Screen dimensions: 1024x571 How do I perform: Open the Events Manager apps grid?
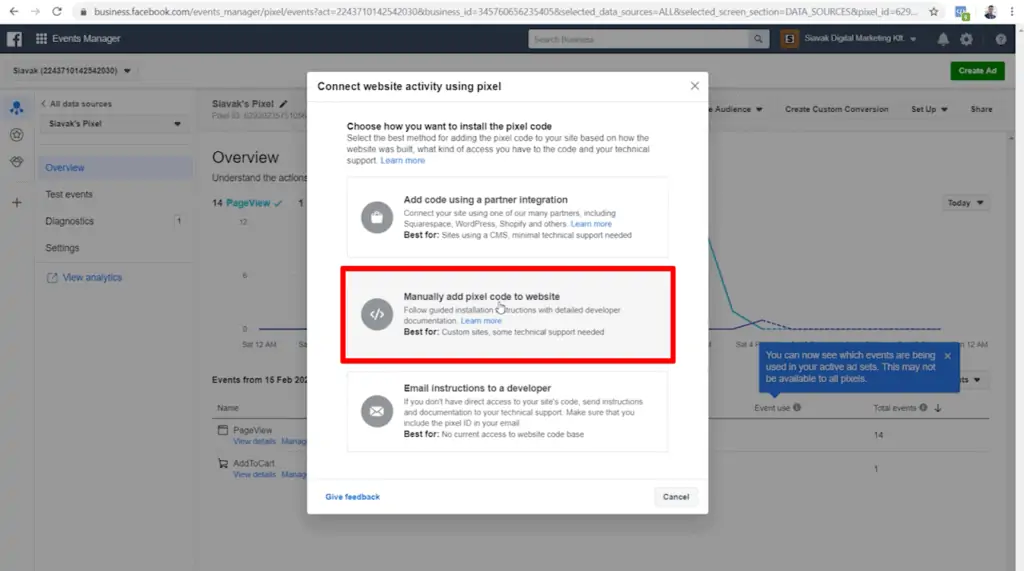coord(41,39)
